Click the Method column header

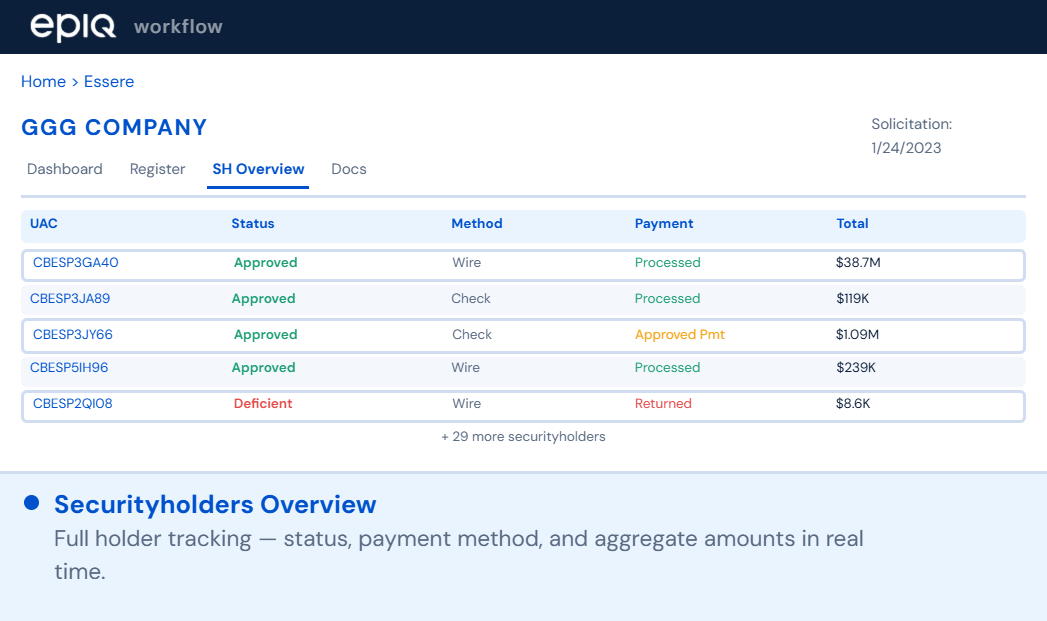pyautogui.click(x=477, y=224)
